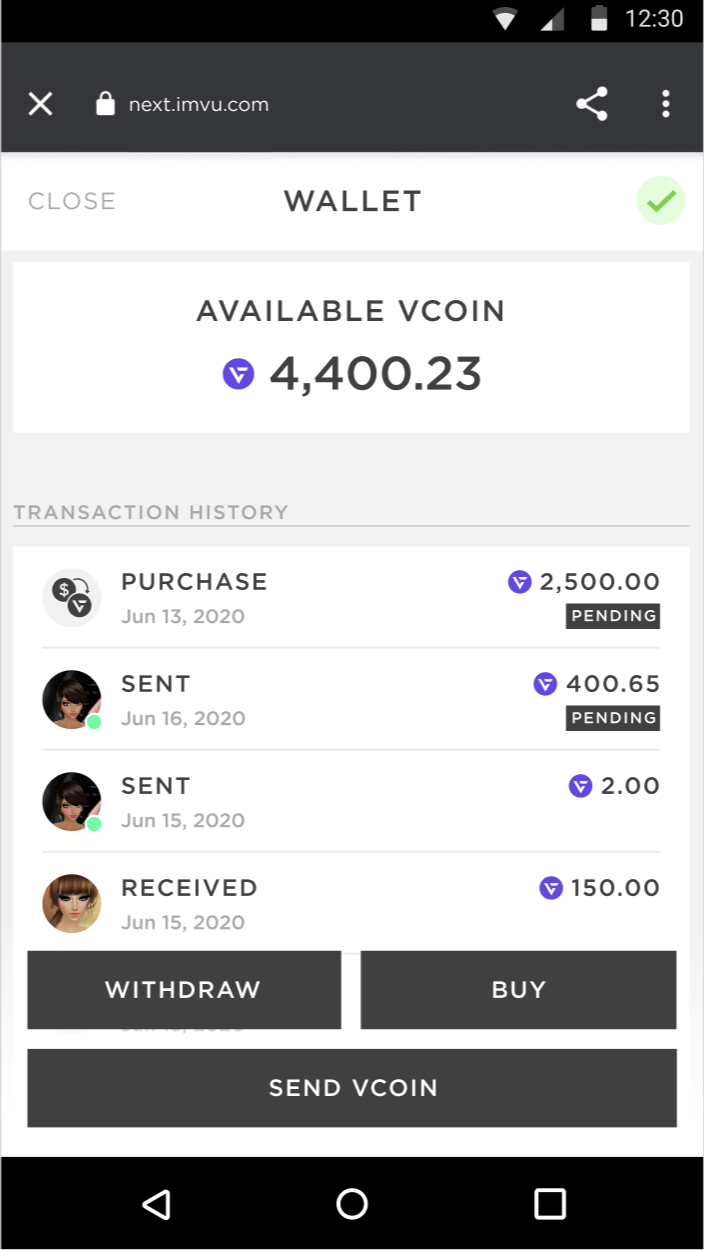This screenshot has height=1250, width=704.
Task: Select the PENDING badge on the purchase transaction
Action: pyautogui.click(x=613, y=616)
